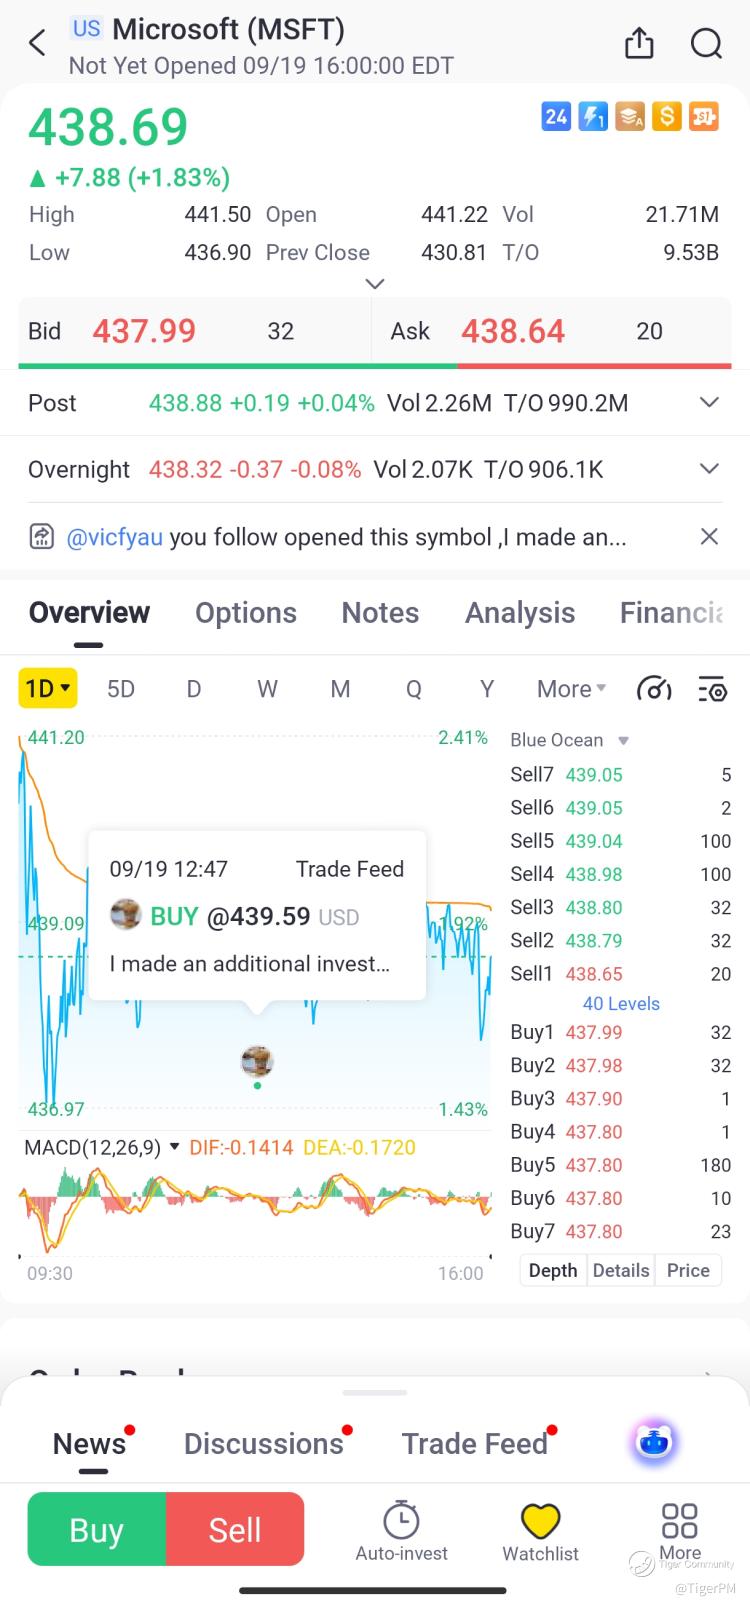The height and width of the screenshot is (1606, 750).
Task: Switch order book to Details view
Action: [621, 1270]
